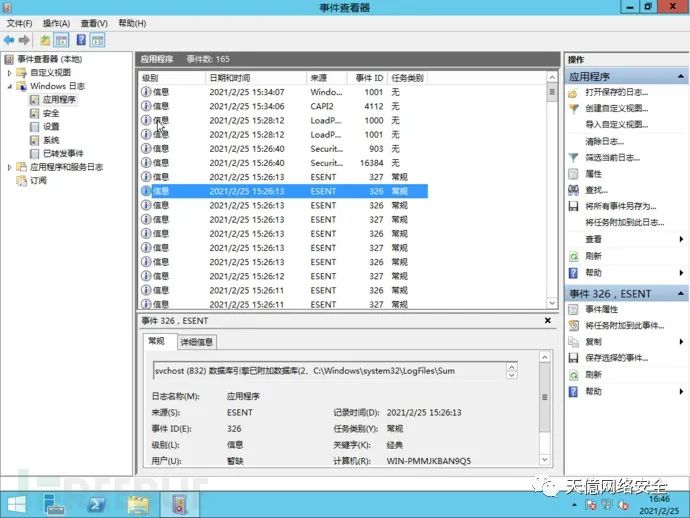
Task: Select the 15:26:12 ESENT event 327 row
Action: click(x=283, y=276)
